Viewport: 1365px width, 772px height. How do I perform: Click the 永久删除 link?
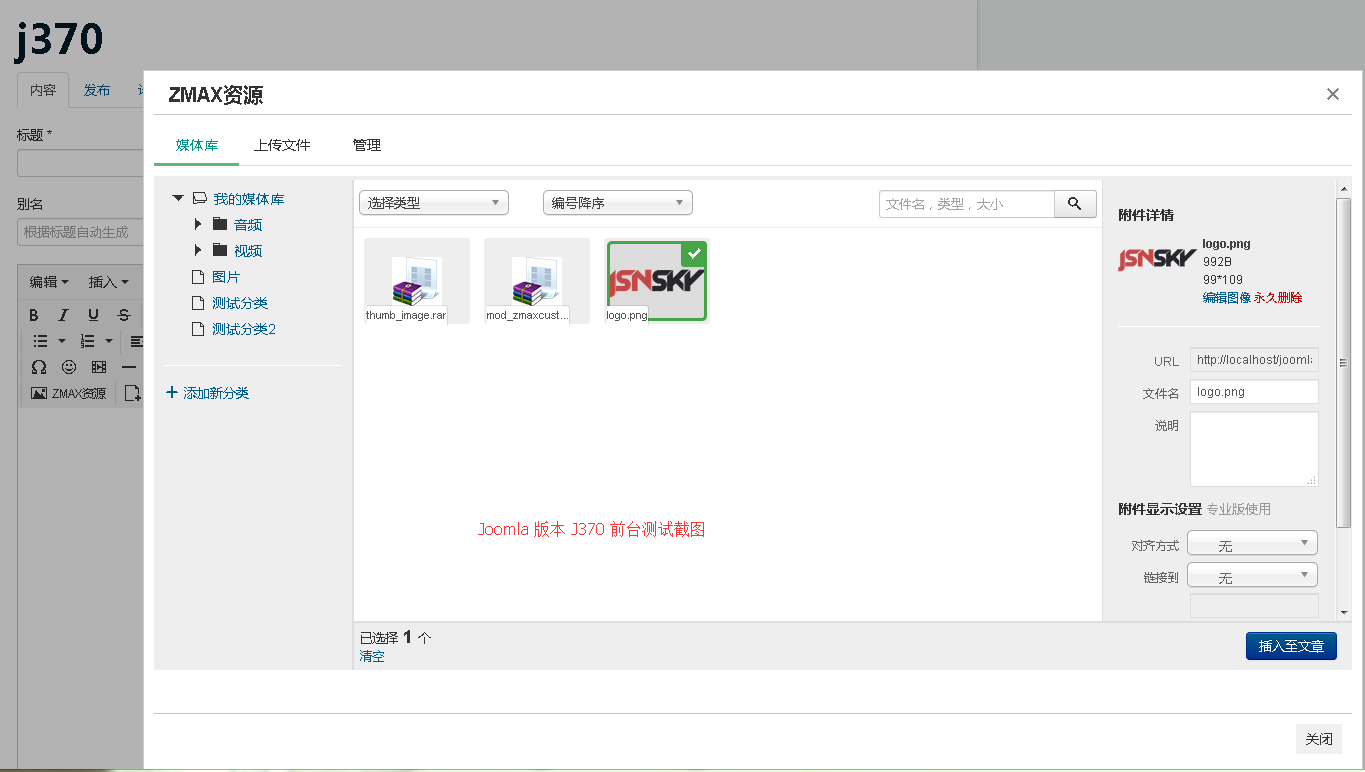tap(1278, 298)
